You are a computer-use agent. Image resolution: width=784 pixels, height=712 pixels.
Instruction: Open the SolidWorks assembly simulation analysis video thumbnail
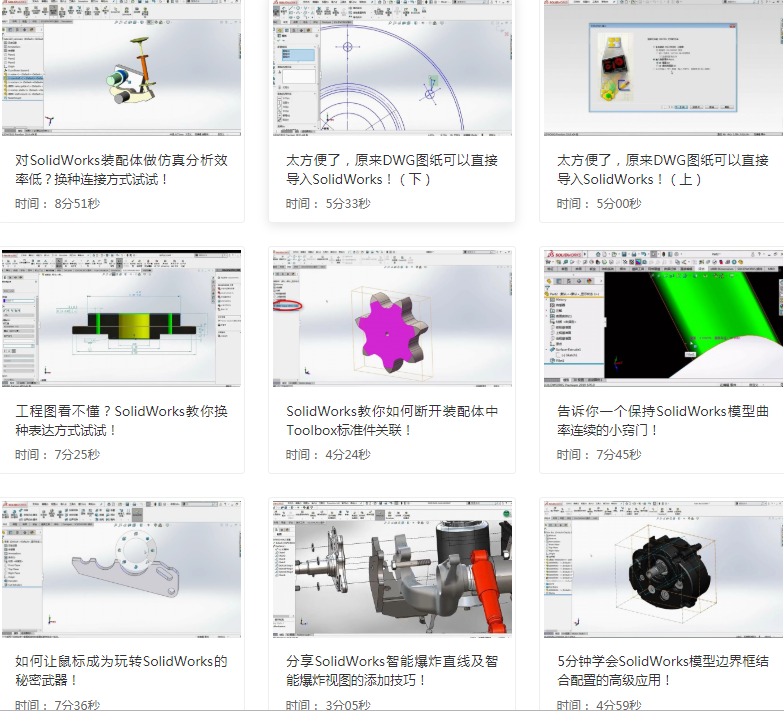tap(121, 68)
